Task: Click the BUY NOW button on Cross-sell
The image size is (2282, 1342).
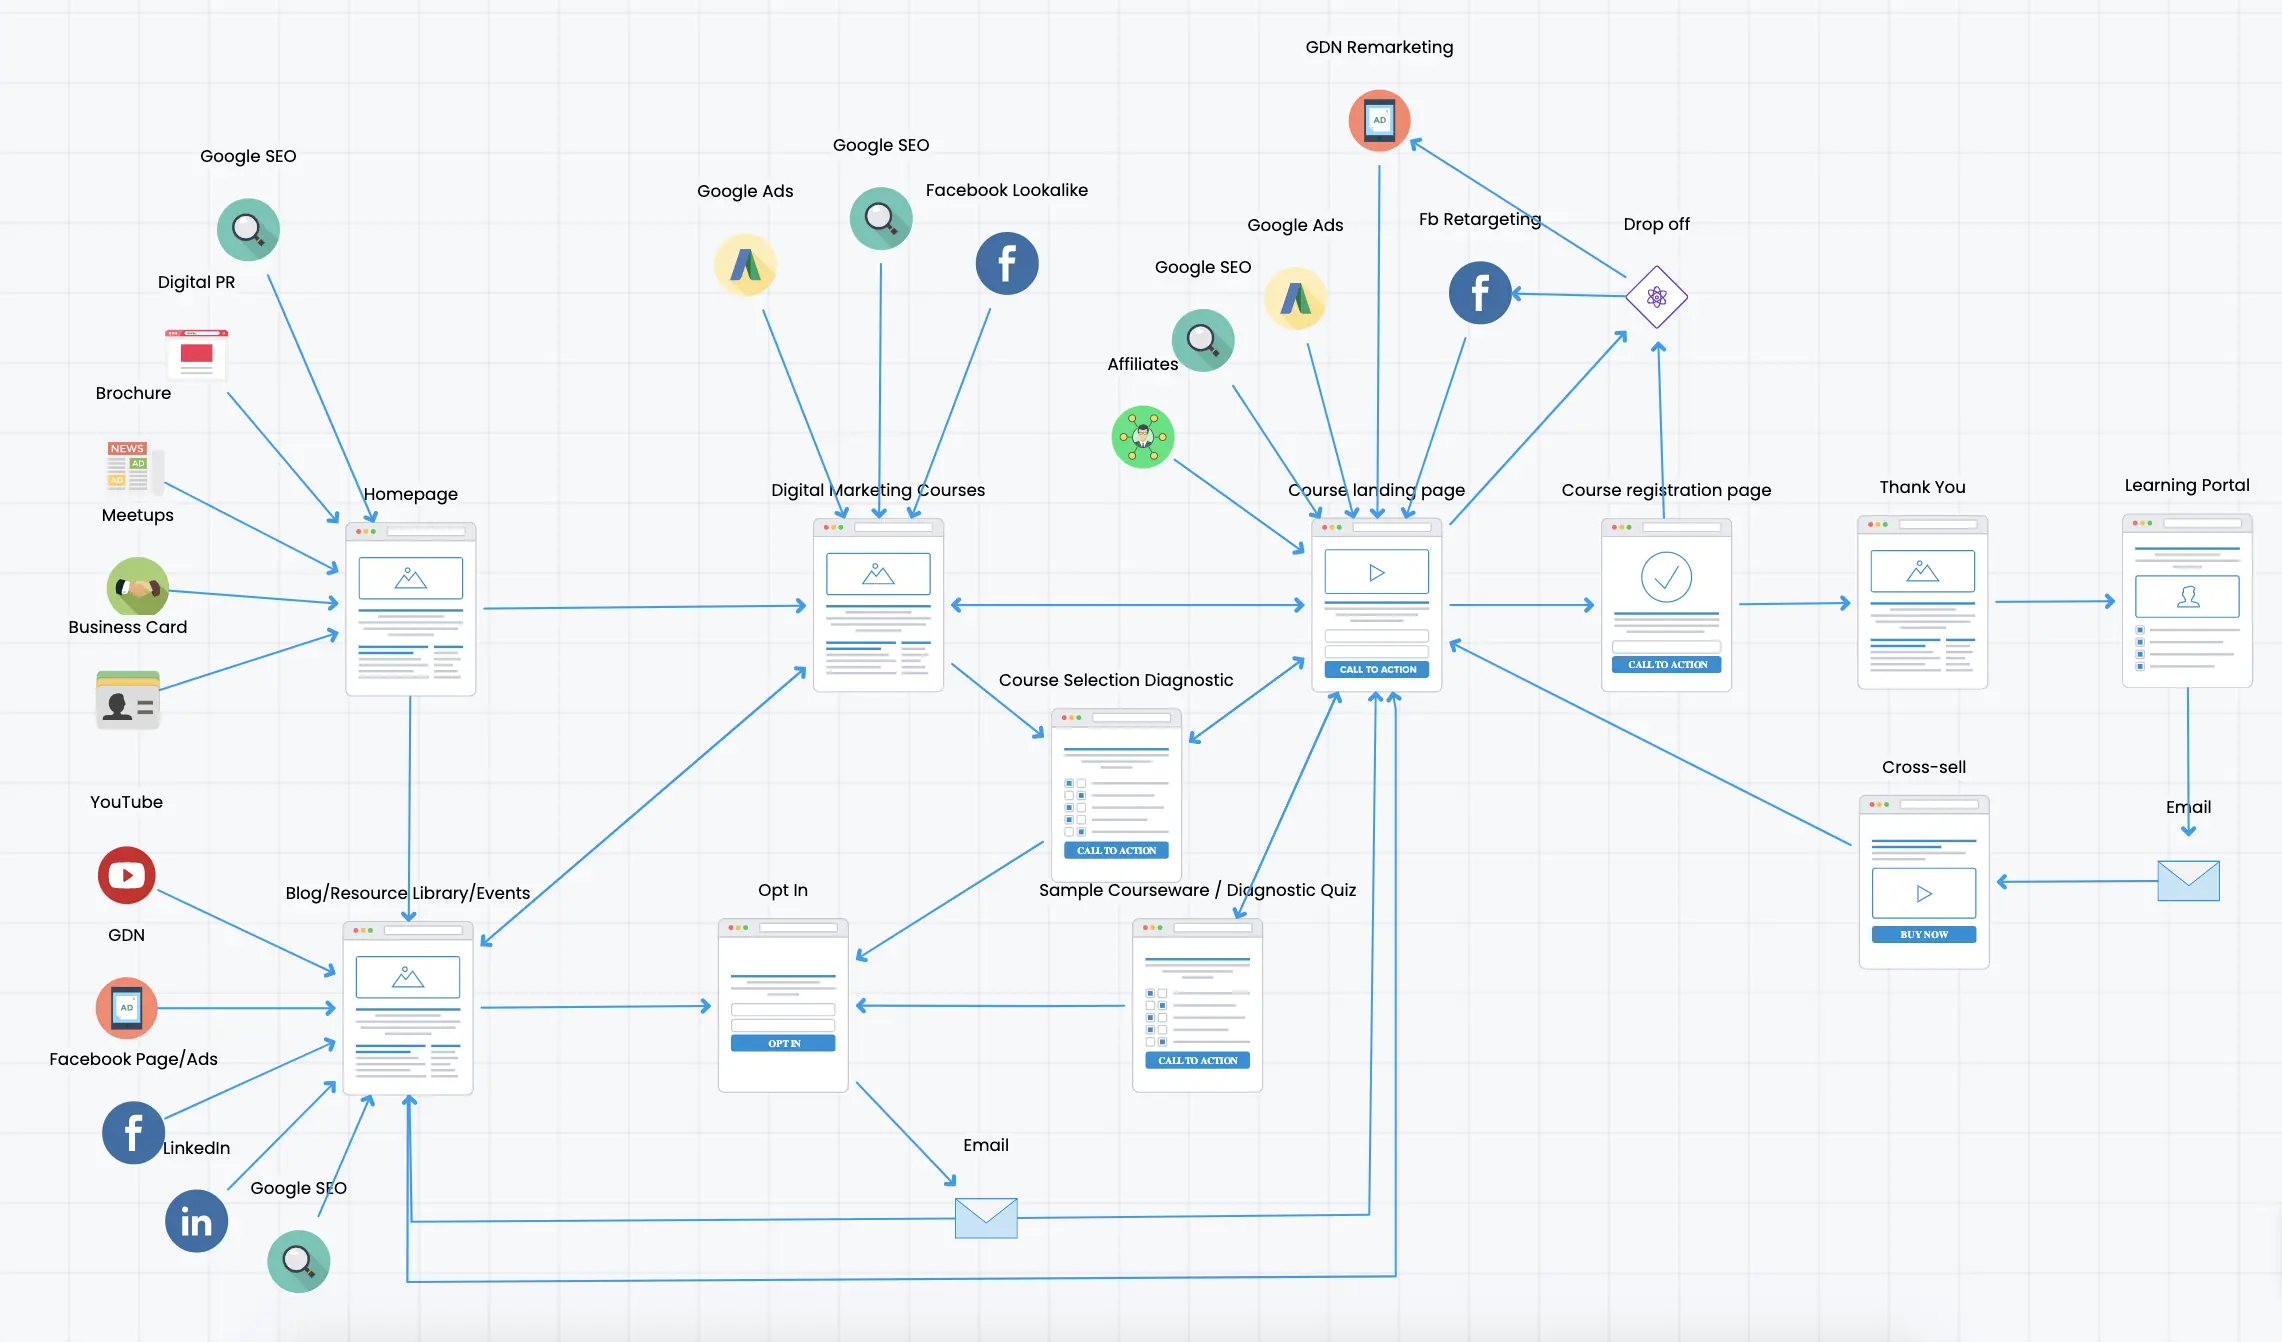Action: click(1924, 935)
